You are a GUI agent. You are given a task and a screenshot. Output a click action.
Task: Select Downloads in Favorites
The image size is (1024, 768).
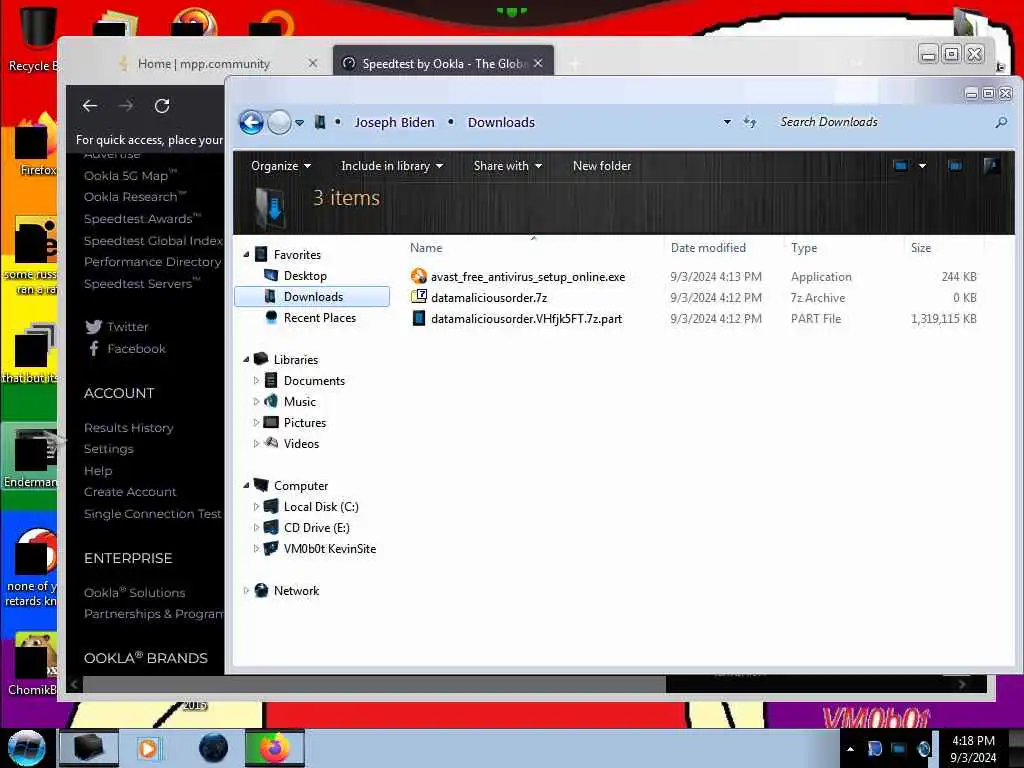point(312,296)
